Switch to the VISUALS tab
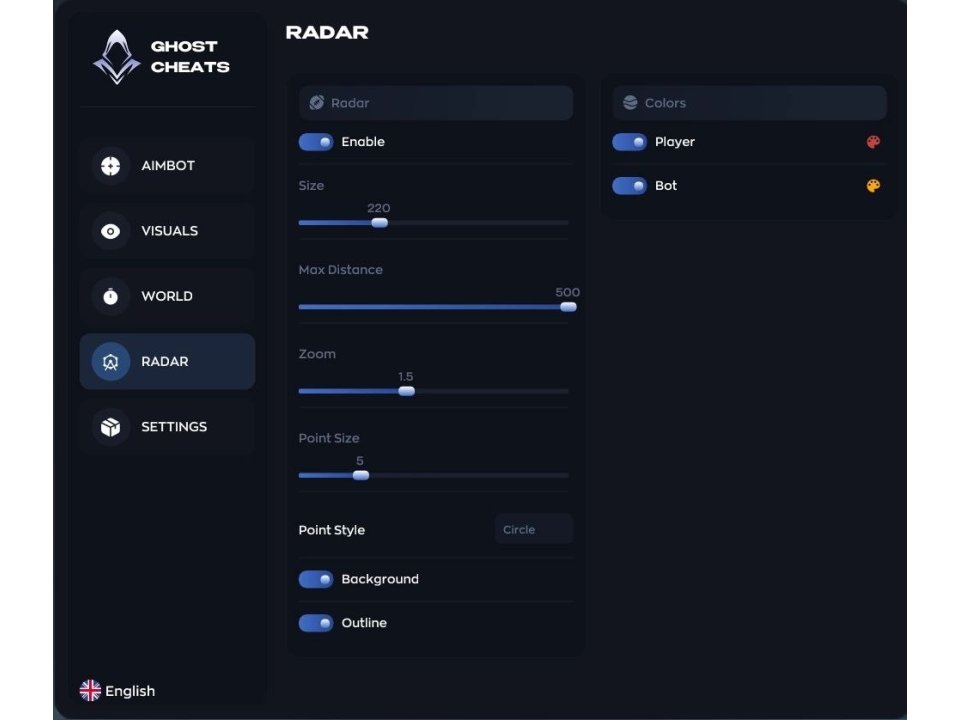 (167, 231)
